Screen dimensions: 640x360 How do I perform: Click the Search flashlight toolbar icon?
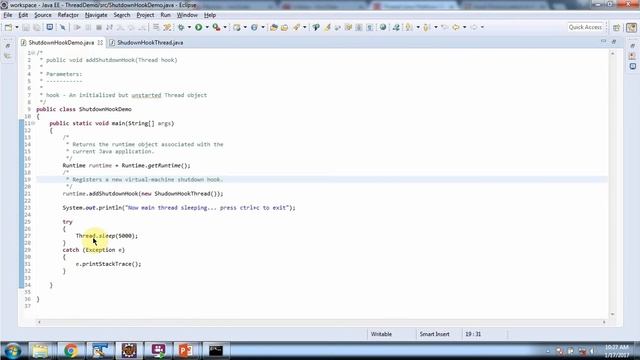point(296,27)
